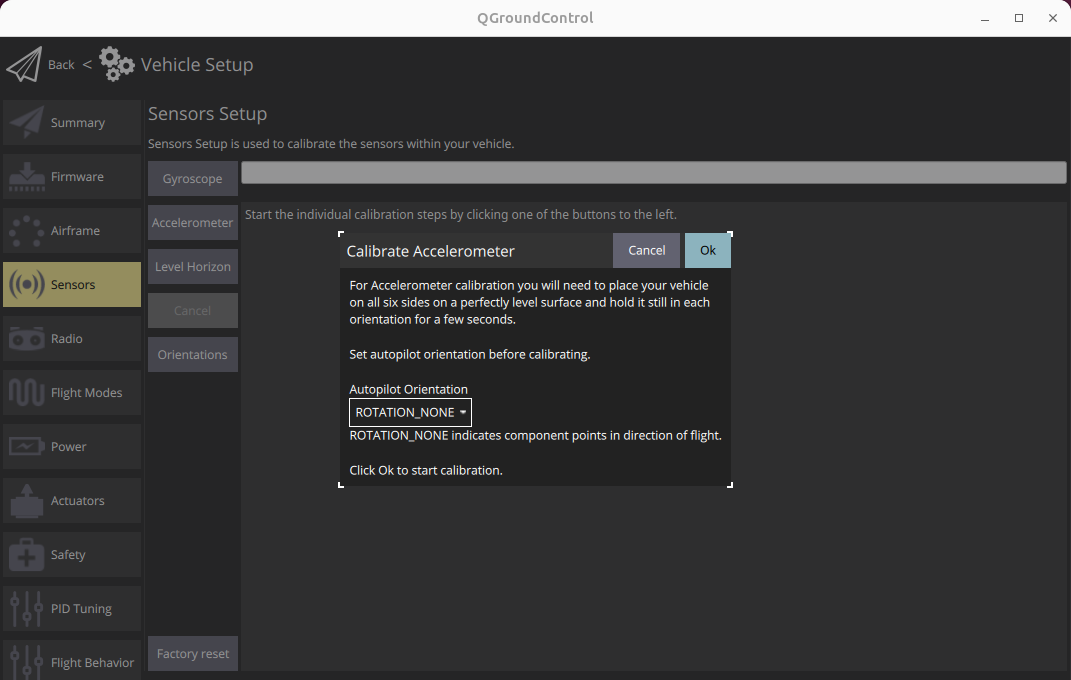Click the Flight Behavior sliders icon
The width and height of the screenshot is (1071, 680).
[27, 662]
